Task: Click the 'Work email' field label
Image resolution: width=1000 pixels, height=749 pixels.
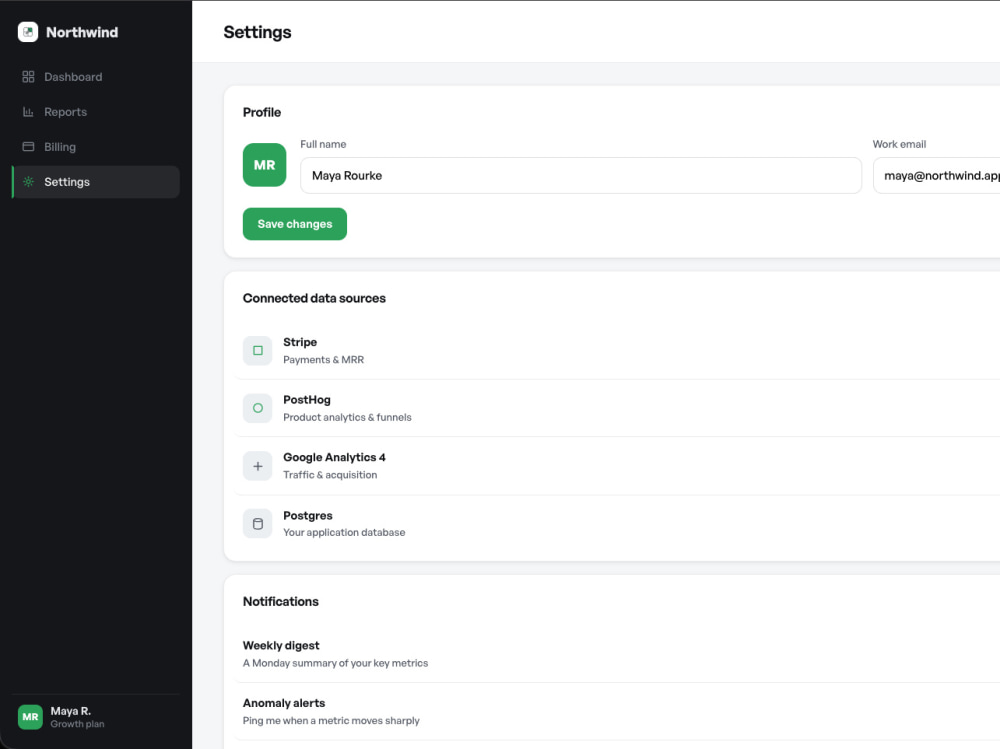Action: pyautogui.click(x=899, y=144)
